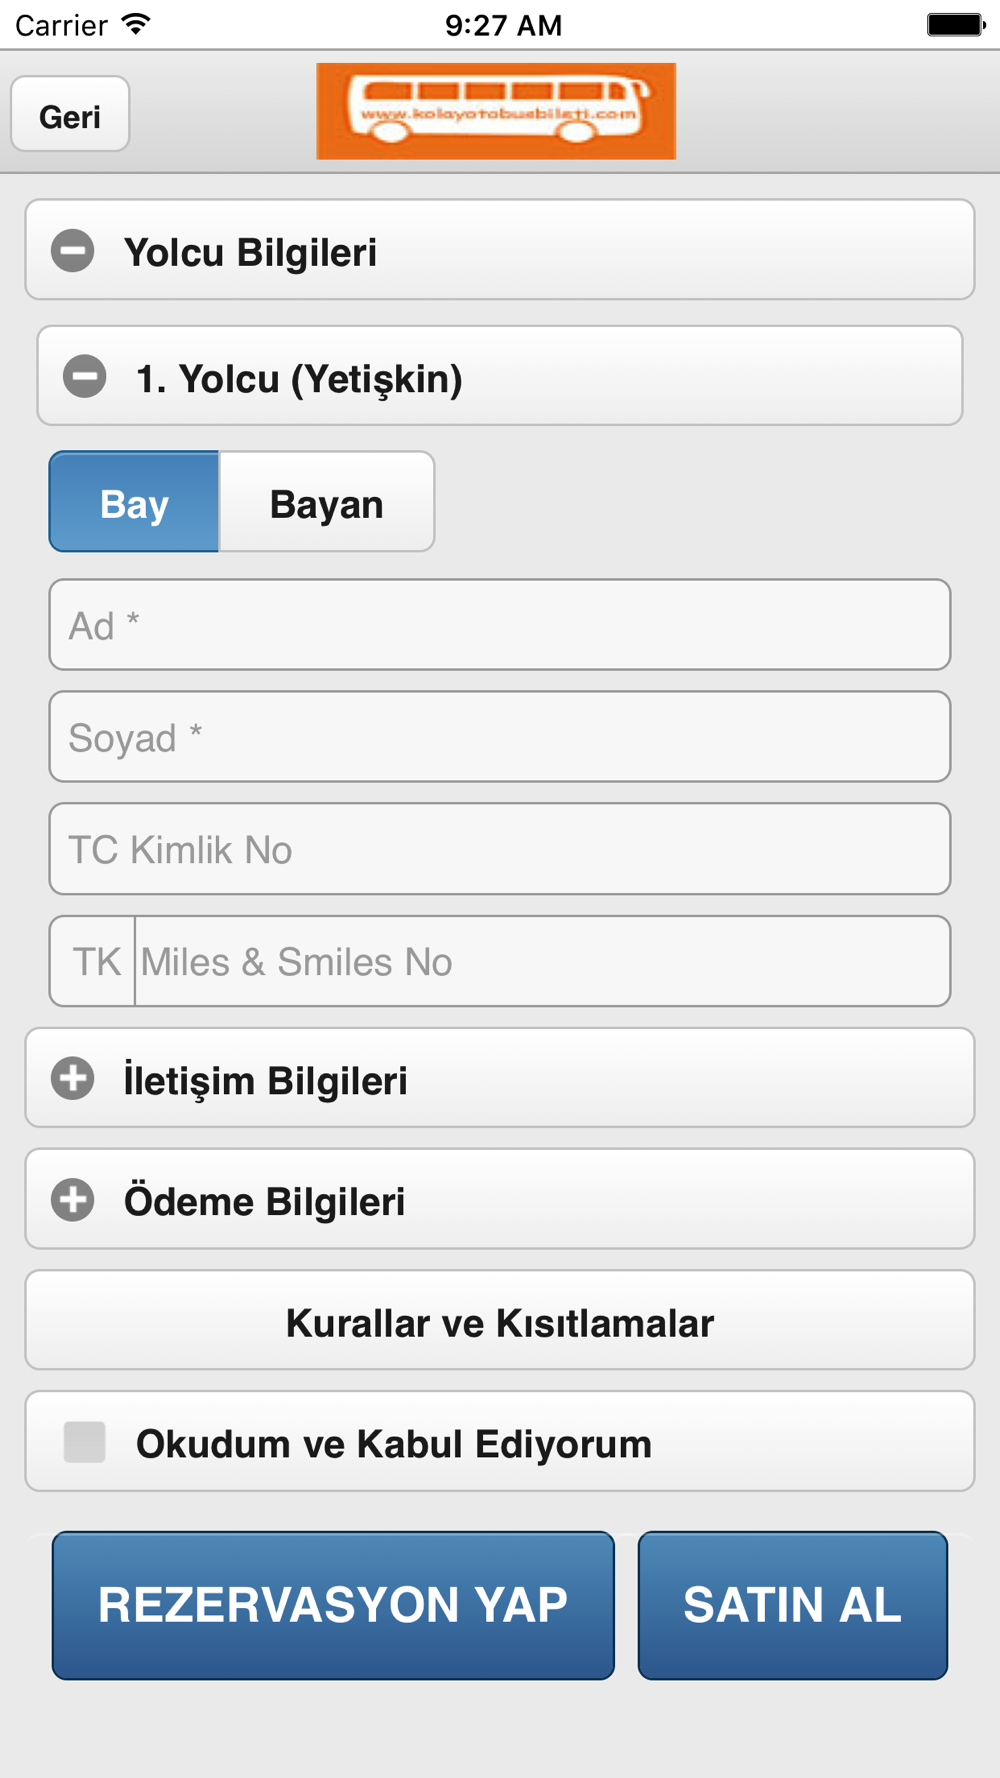Select Bay gender option
The width and height of the screenshot is (1000, 1778).
(x=134, y=502)
